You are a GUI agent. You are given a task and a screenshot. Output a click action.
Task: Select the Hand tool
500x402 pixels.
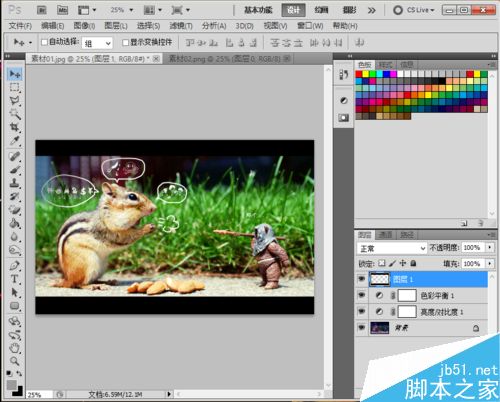(15, 348)
